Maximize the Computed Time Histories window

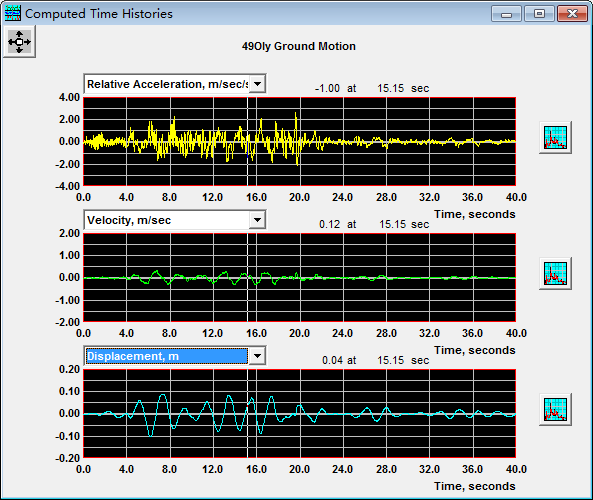point(539,14)
